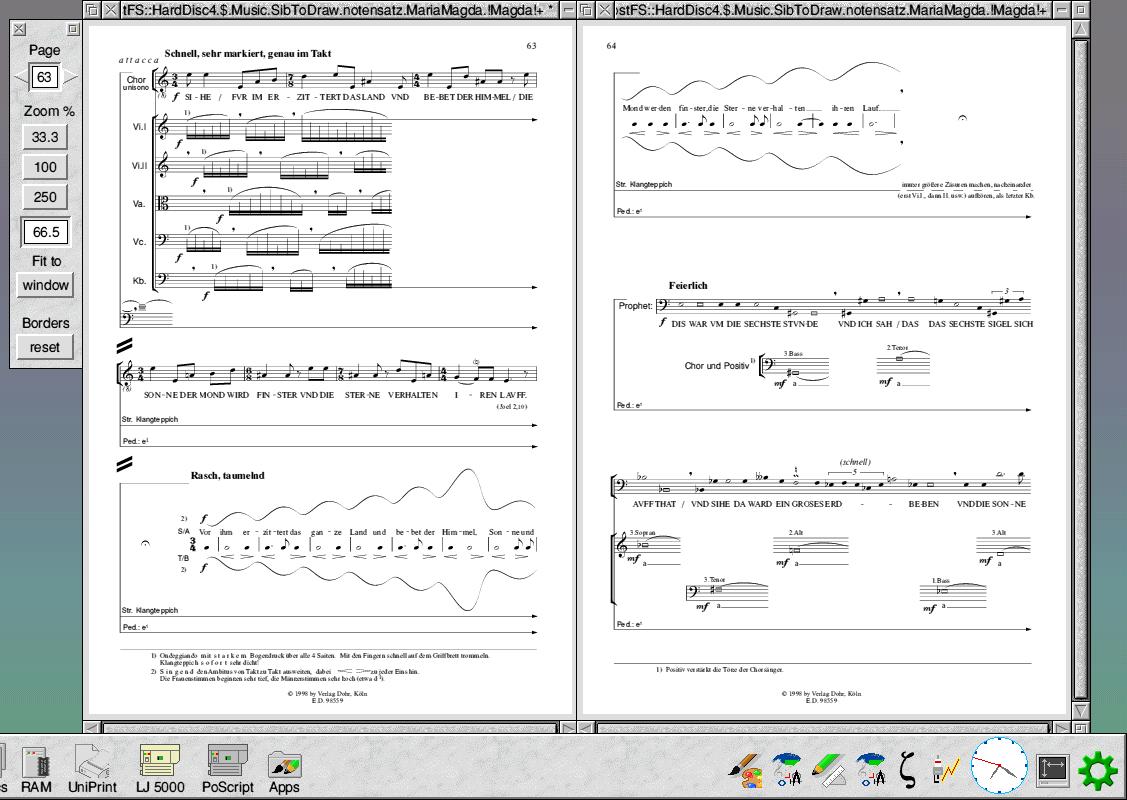Viewport: 1127px width, 800px height.
Task: Click the '(Joel 2,10)' reference text
Action: 512,407
